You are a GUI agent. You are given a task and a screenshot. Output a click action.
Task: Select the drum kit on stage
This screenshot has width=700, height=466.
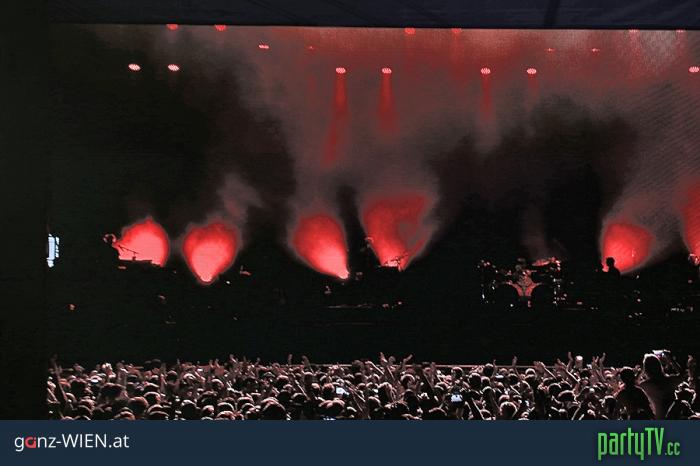click(x=521, y=281)
